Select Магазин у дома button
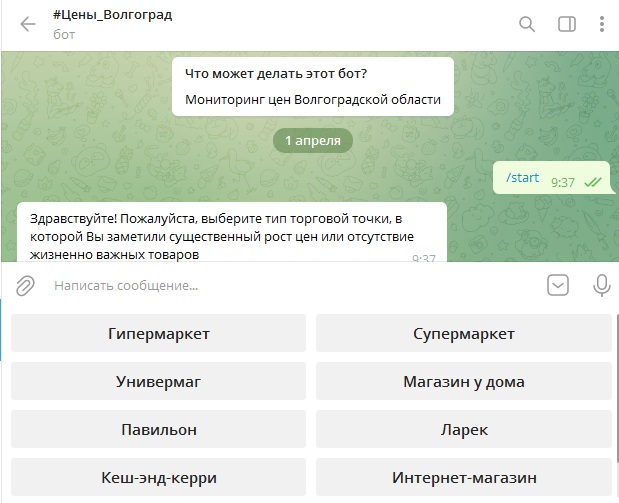The width and height of the screenshot is (619, 503). click(463, 382)
